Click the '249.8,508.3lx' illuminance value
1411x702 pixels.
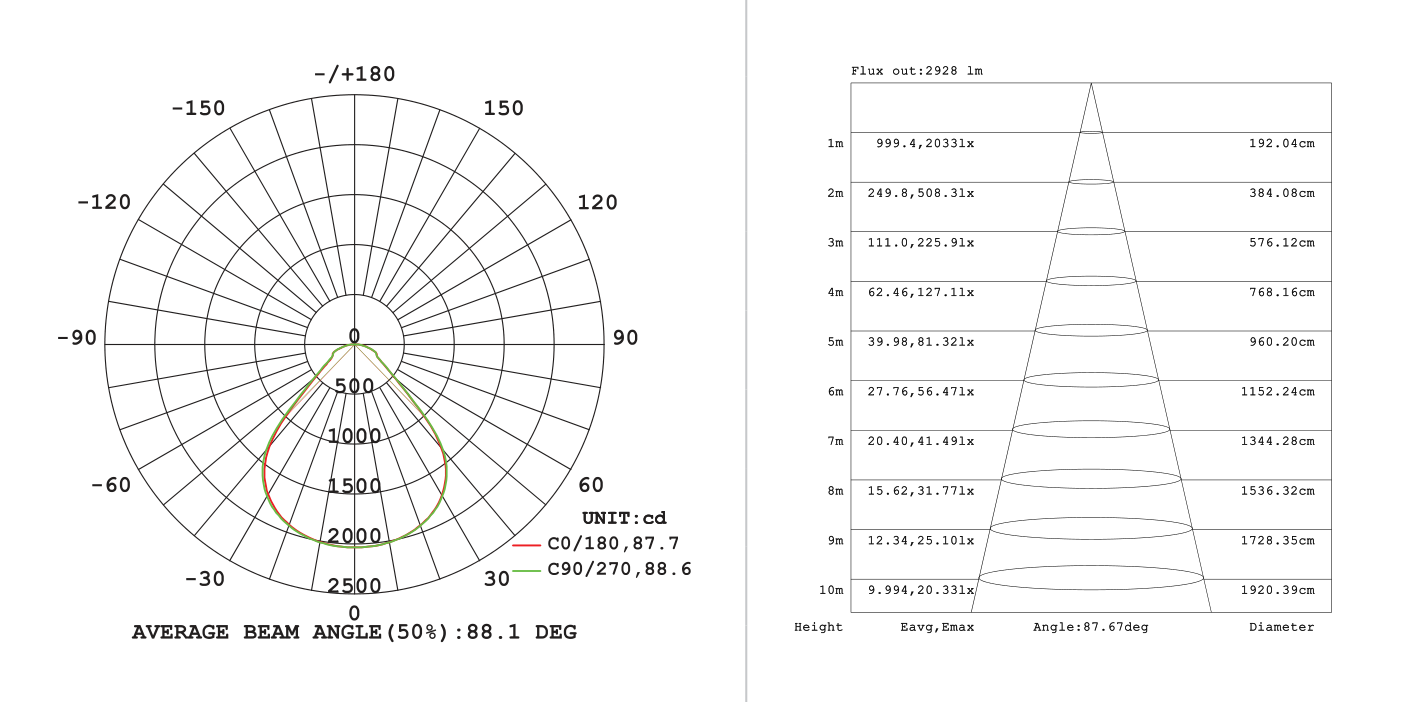click(921, 193)
